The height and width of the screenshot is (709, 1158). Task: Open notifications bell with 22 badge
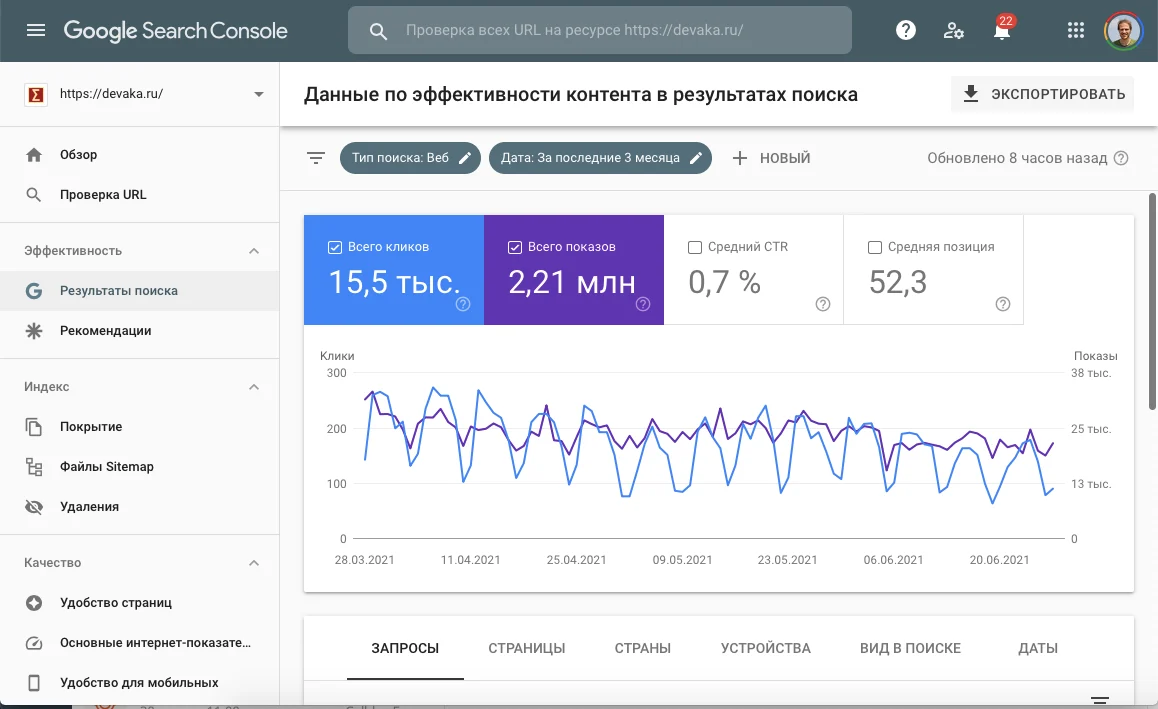pyautogui.click(x=1002, y=30)
